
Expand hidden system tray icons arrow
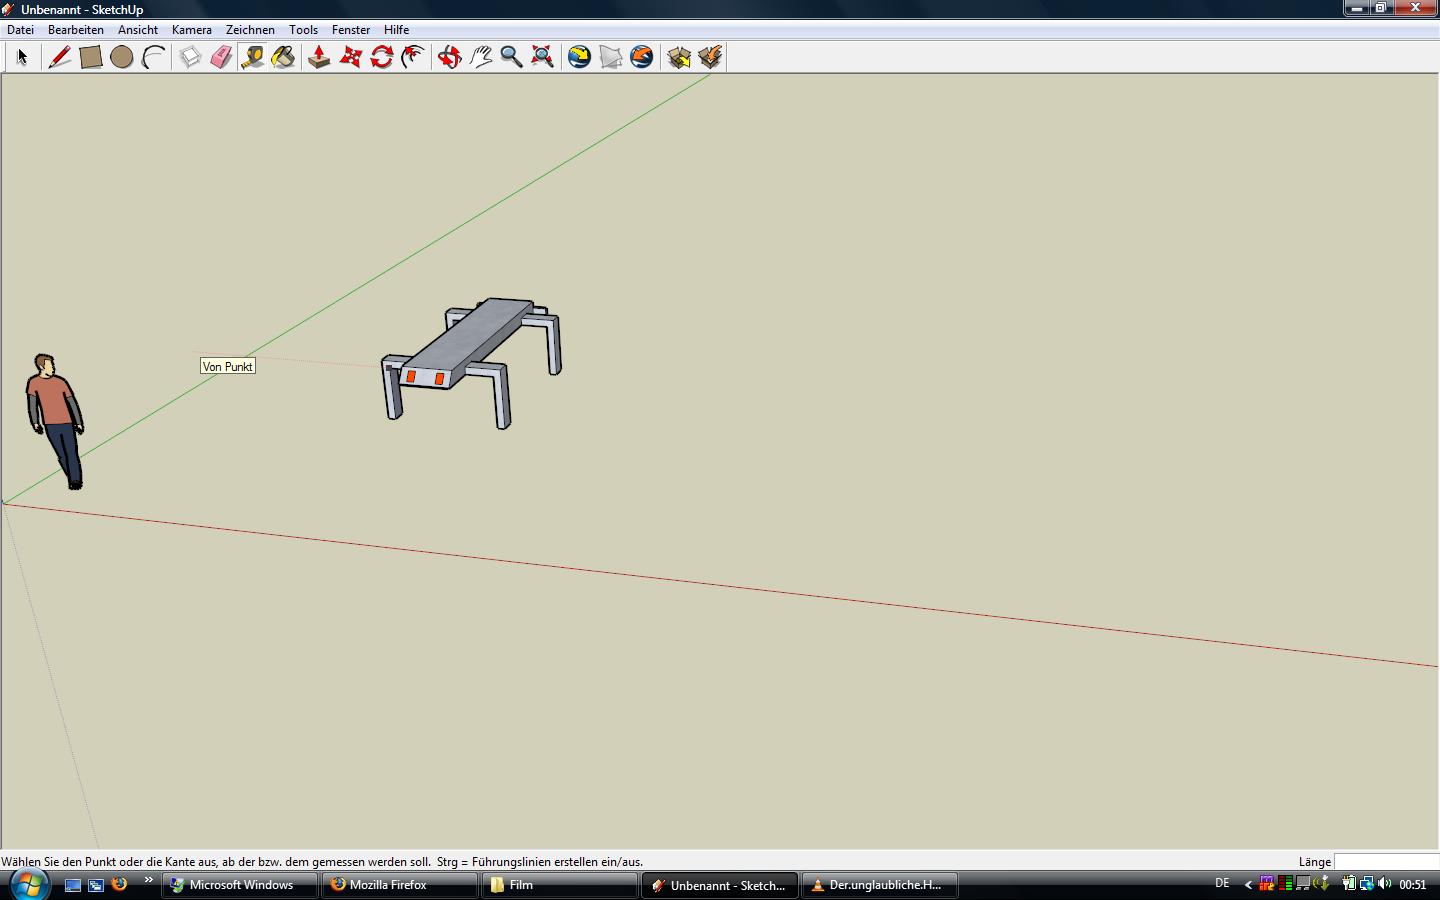coord(1248,885)
